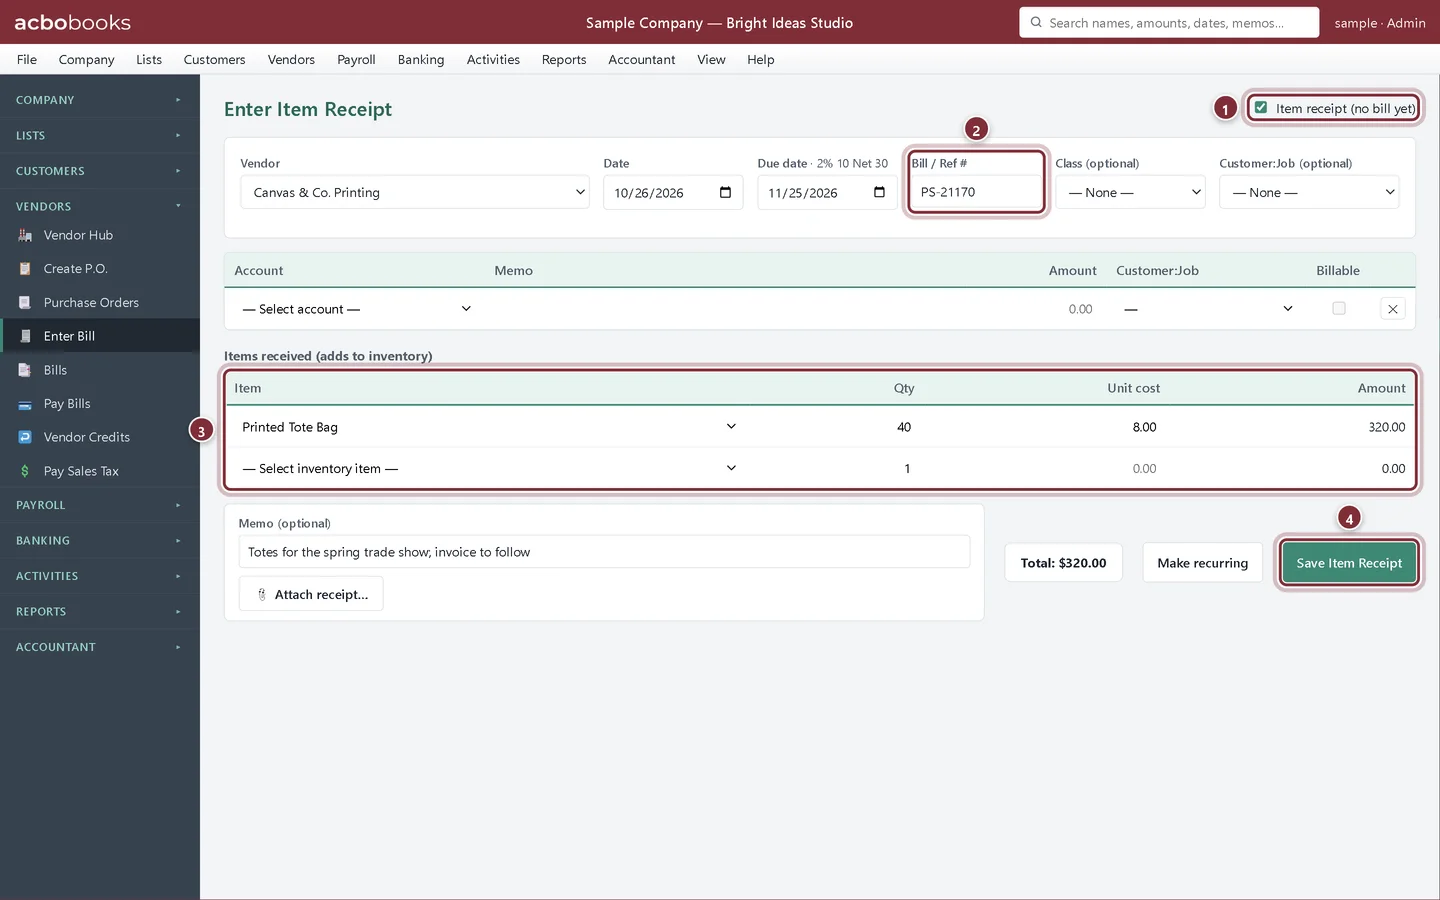Open the Bills list icon
This screenshot has height=900, width=1440.
coord(25,370)
